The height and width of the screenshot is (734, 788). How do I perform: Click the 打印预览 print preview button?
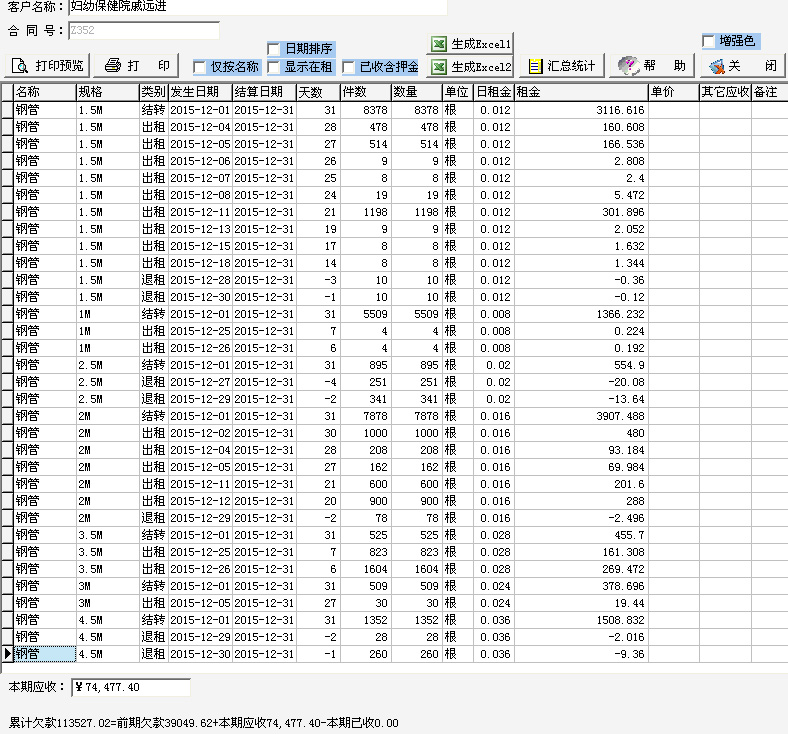(x=48, y=66)
